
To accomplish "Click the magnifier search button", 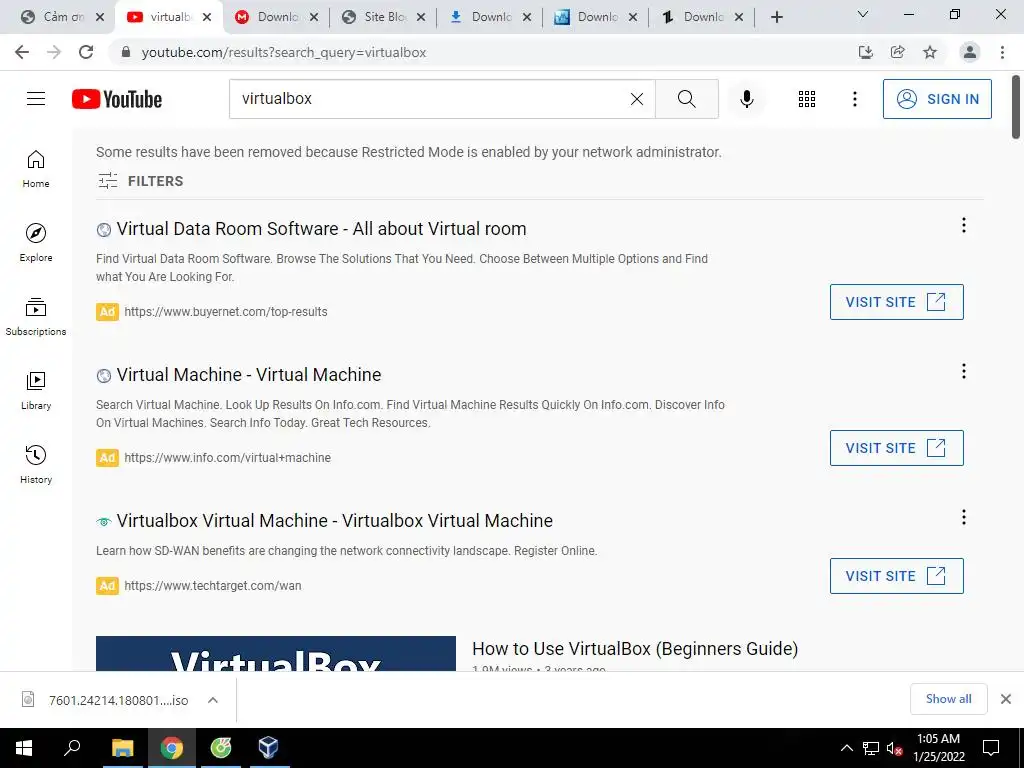I will click(x=686, y=99).
